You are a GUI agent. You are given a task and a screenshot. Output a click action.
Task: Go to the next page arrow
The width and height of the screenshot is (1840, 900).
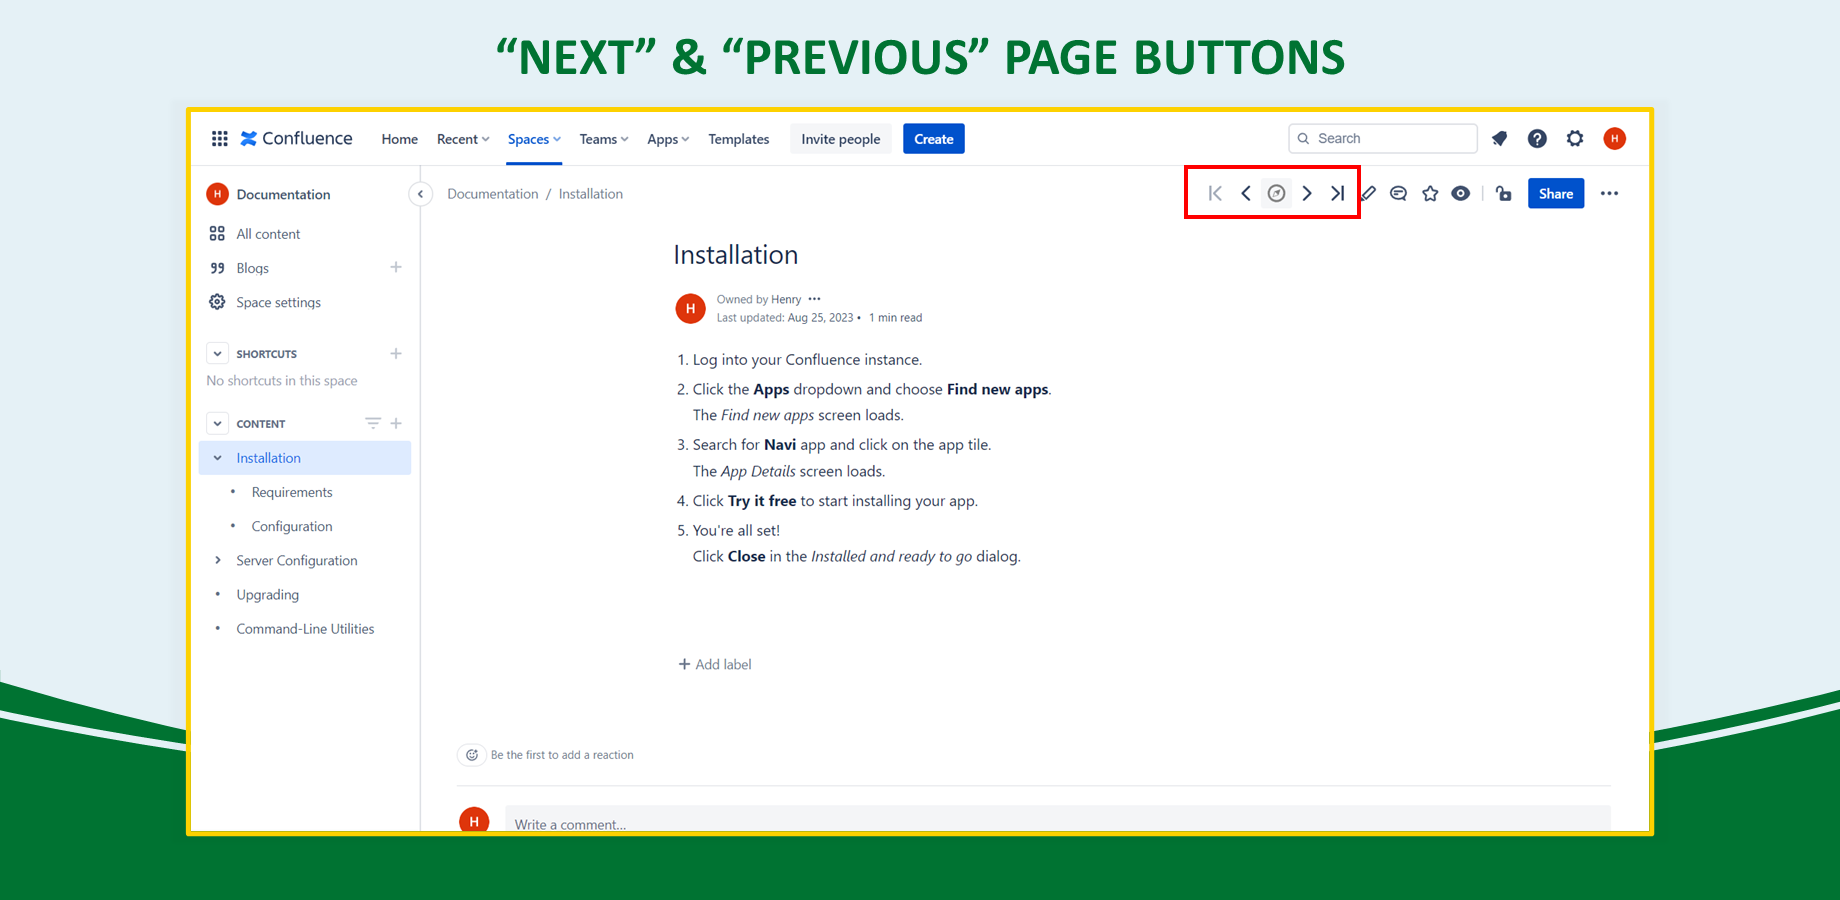pos(1307,193)
